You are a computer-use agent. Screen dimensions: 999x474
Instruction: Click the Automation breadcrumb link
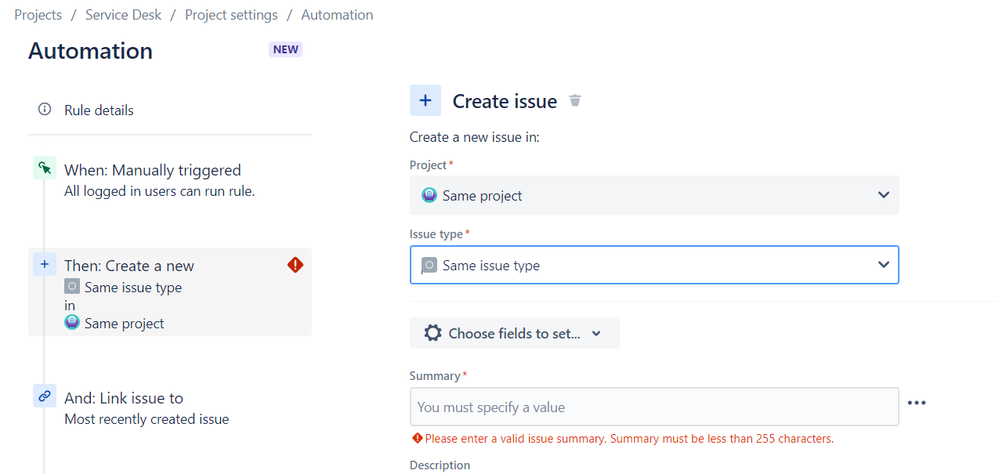point(337,15)
